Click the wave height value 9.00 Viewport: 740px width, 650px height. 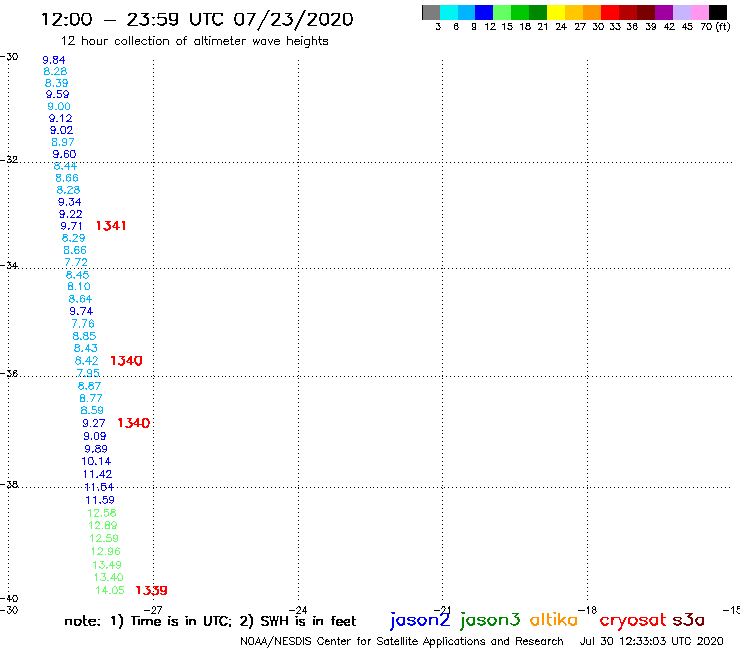click(59, 107)
